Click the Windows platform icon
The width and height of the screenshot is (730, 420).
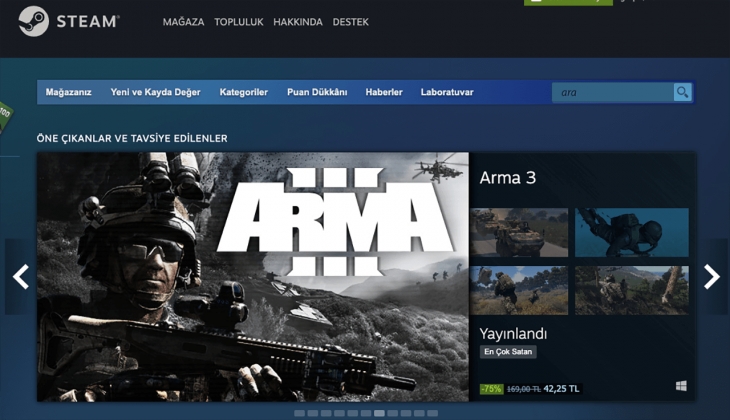681,386
